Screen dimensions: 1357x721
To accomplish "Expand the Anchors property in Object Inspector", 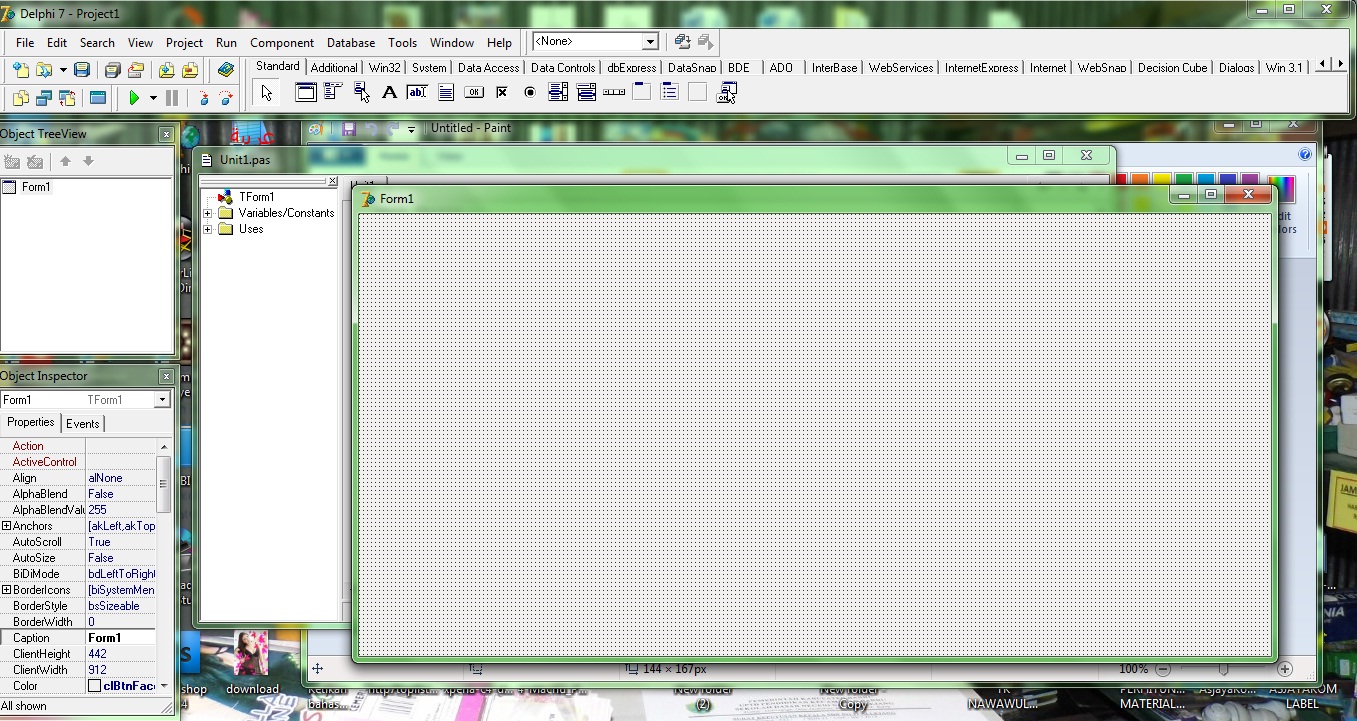I will (8, 525).
